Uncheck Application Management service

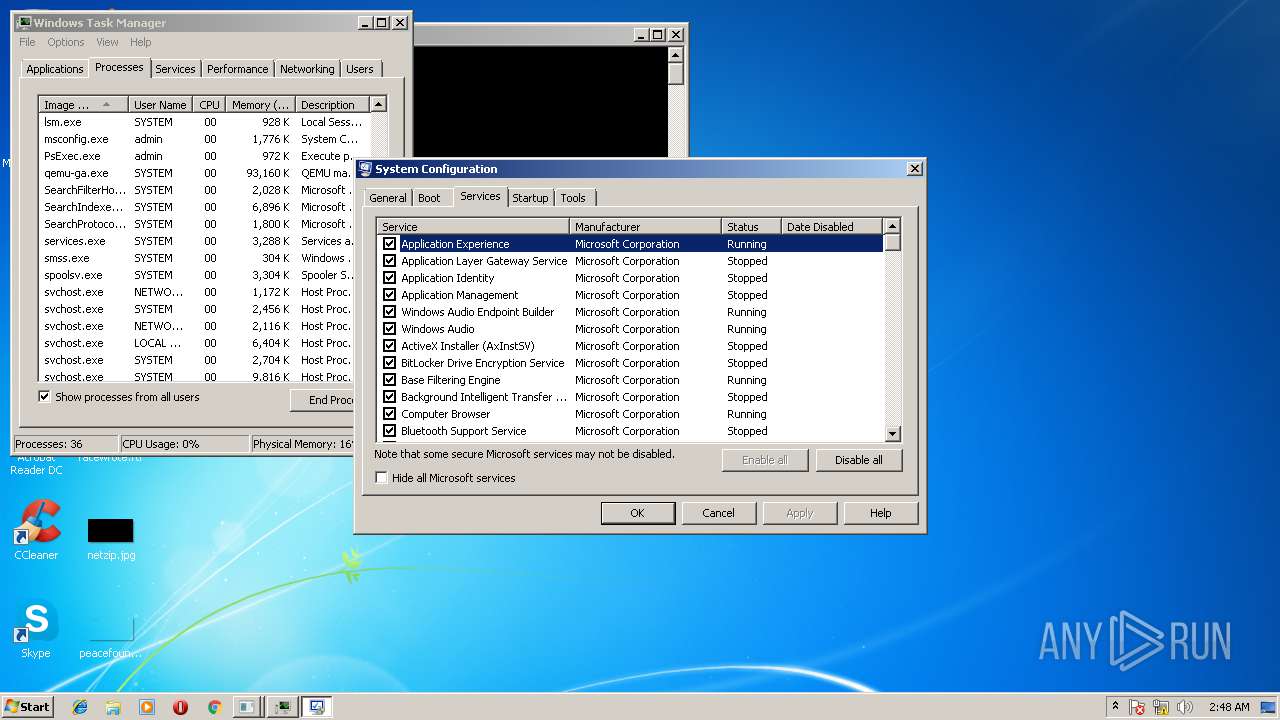click(x=390, y=295)
